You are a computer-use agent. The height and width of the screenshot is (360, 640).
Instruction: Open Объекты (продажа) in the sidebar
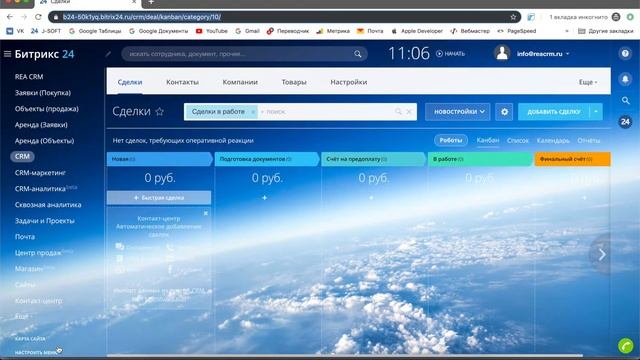(47, 109)
